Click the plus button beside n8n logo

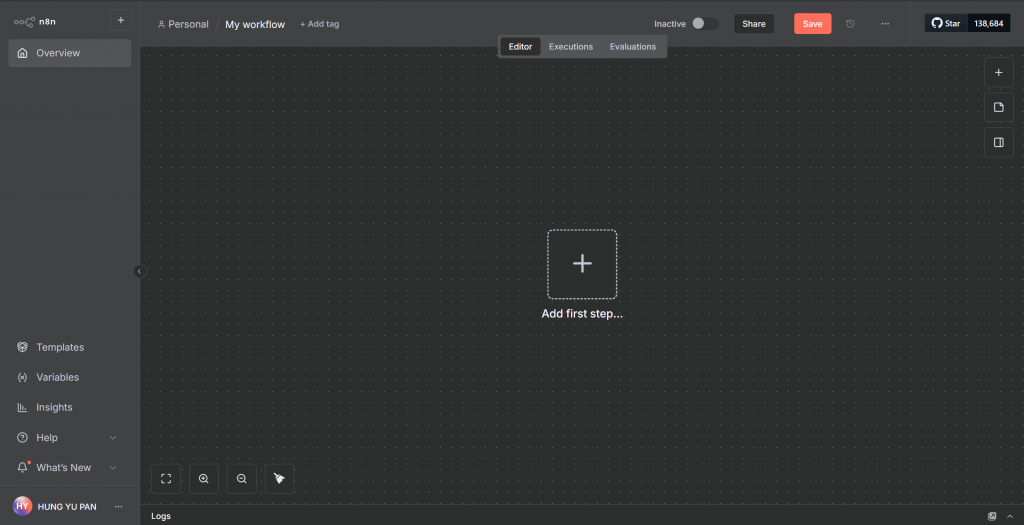point(121,20)
